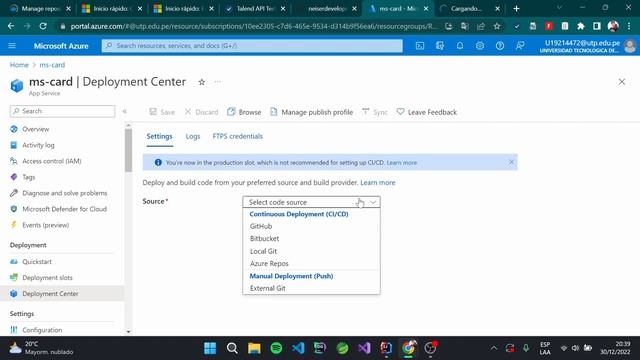Open Visual Studio Code from the taskbar
640x360 pixels.
point(298,348)
